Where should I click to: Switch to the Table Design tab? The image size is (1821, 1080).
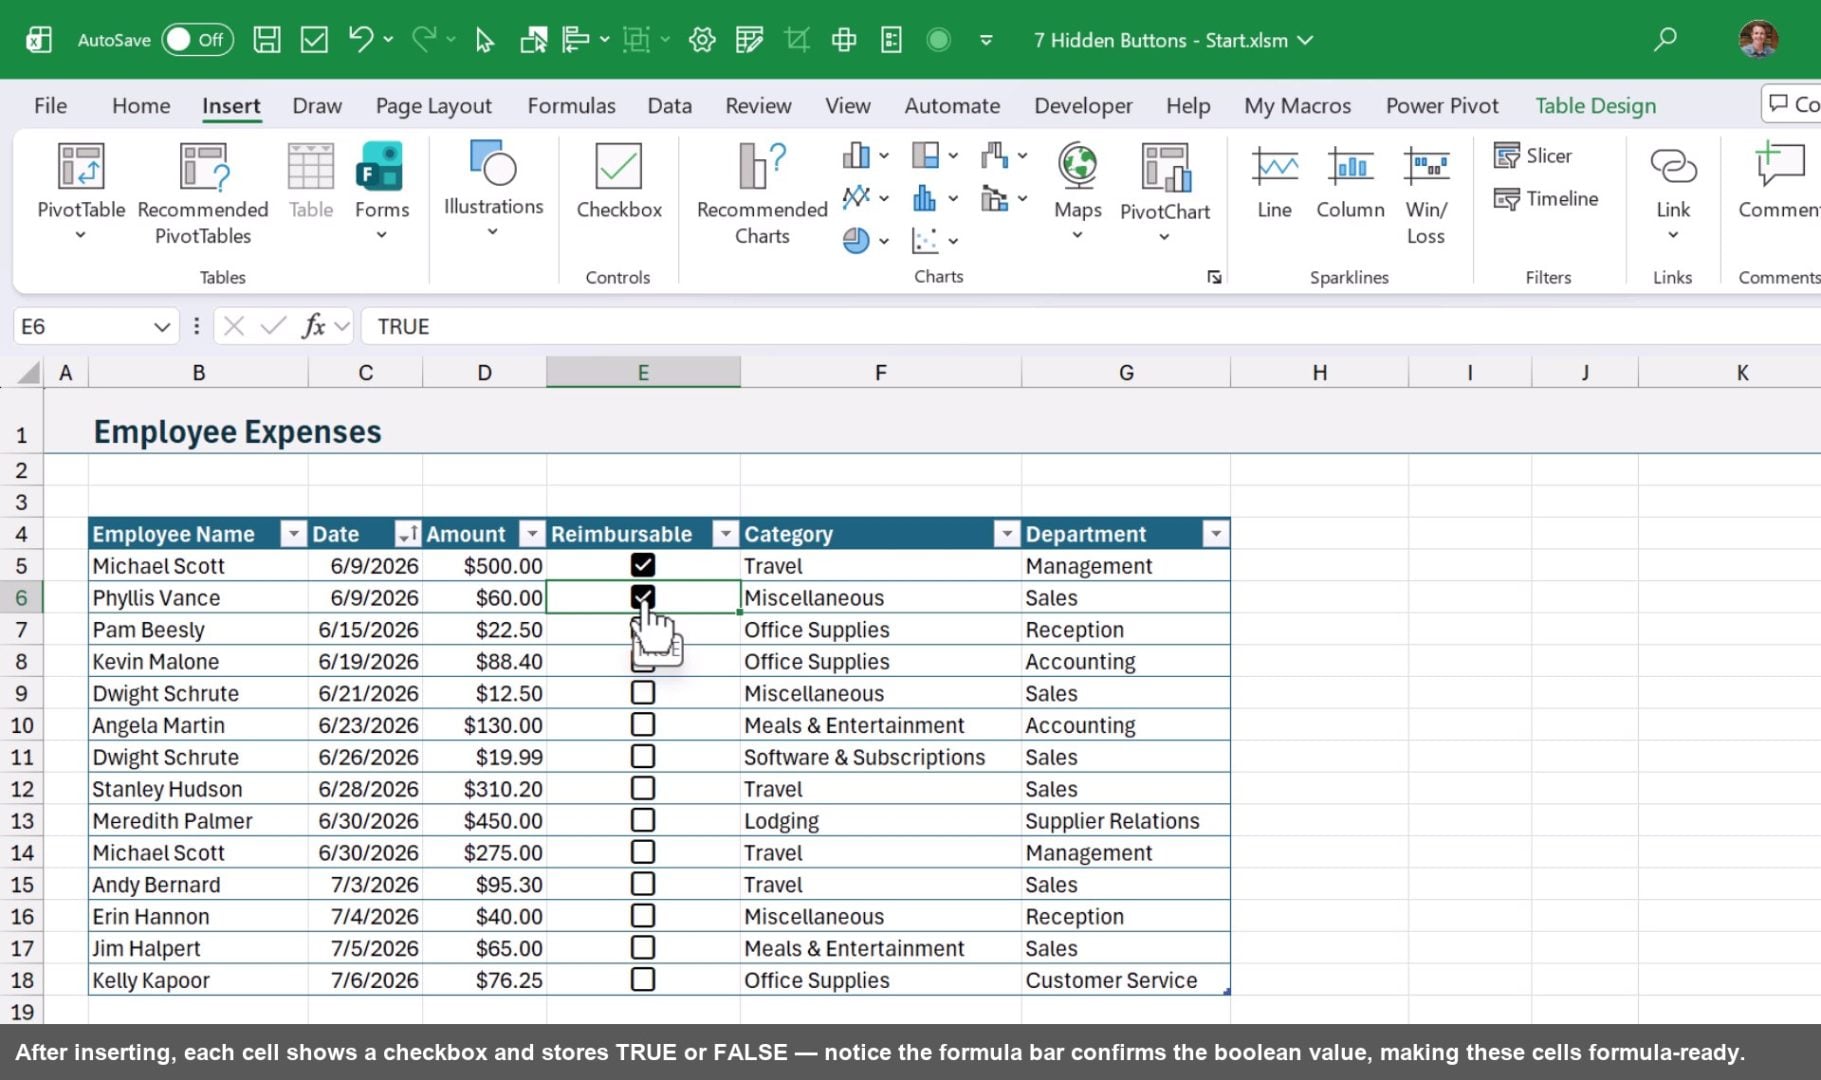1595,105
